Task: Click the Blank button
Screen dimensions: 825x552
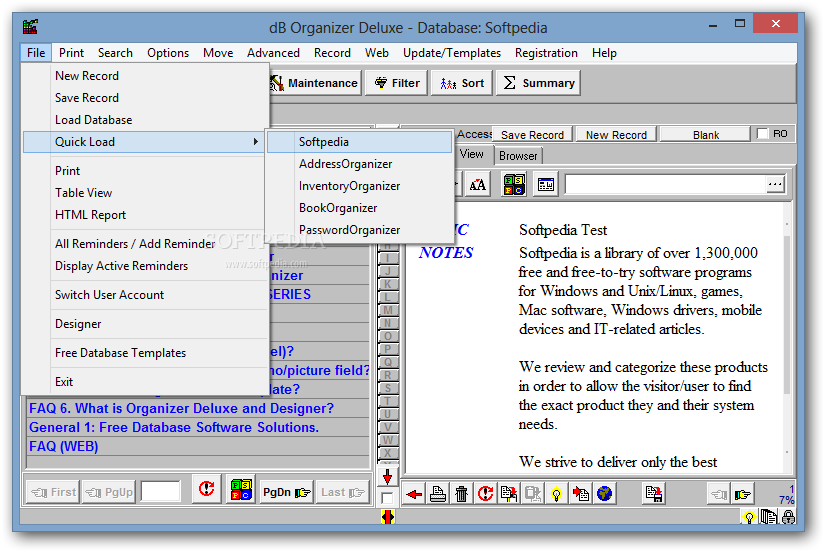Action: (705, 135)
